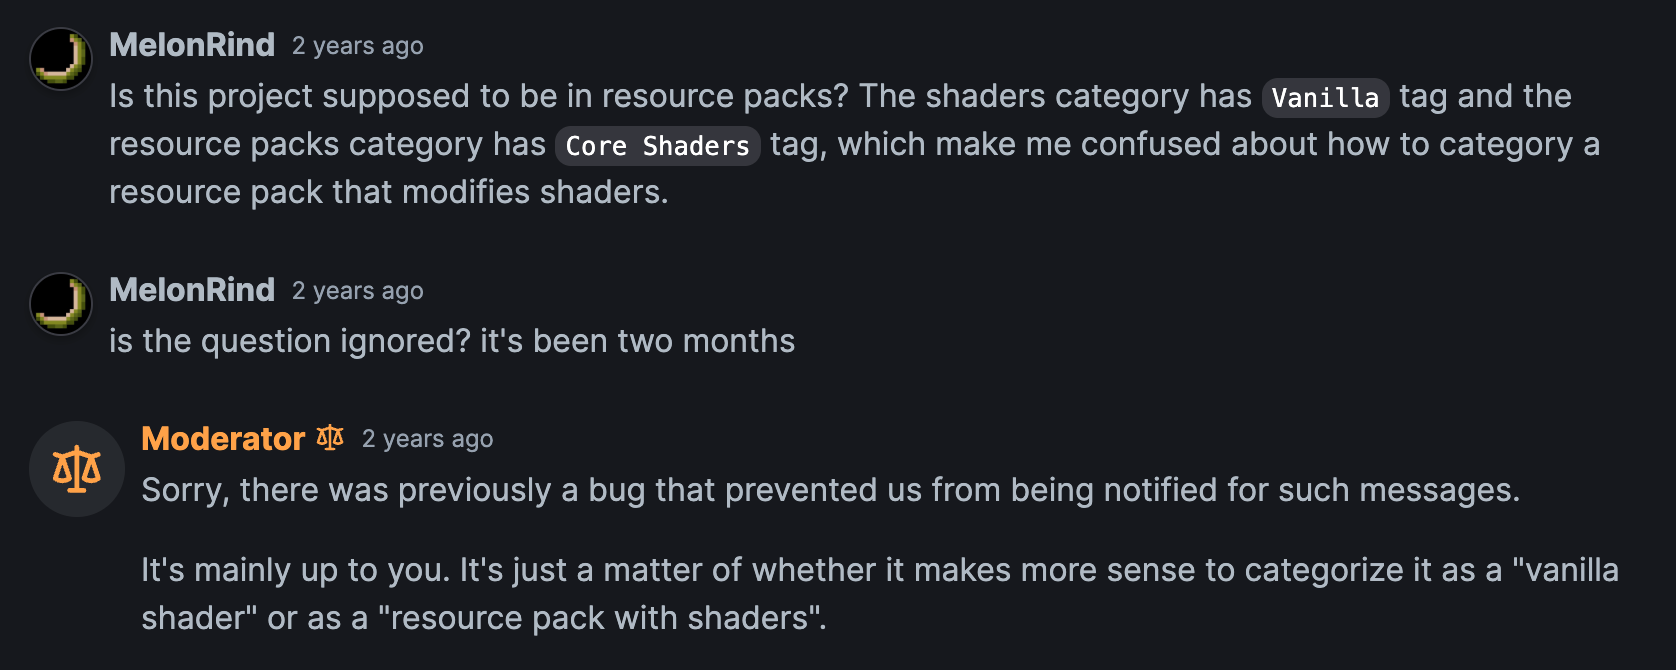Click the small scales badge beside Moderator
Viewport: 1676px width, 670px height.
coord(330,438)
